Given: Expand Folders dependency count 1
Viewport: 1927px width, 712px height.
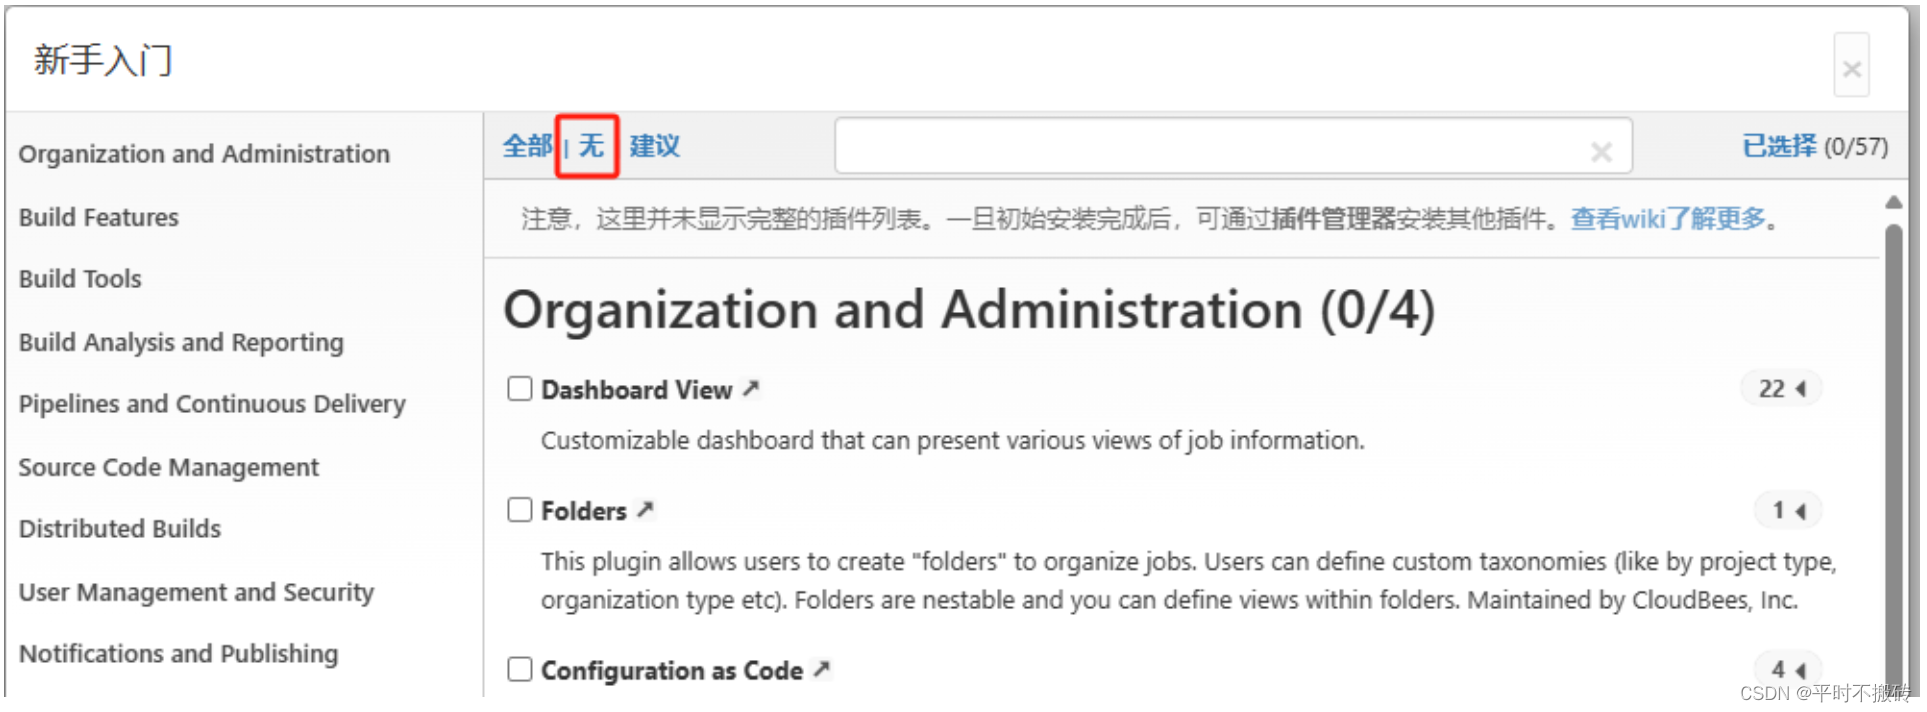Looking at the screenshot, I should tap(1788, 511).
